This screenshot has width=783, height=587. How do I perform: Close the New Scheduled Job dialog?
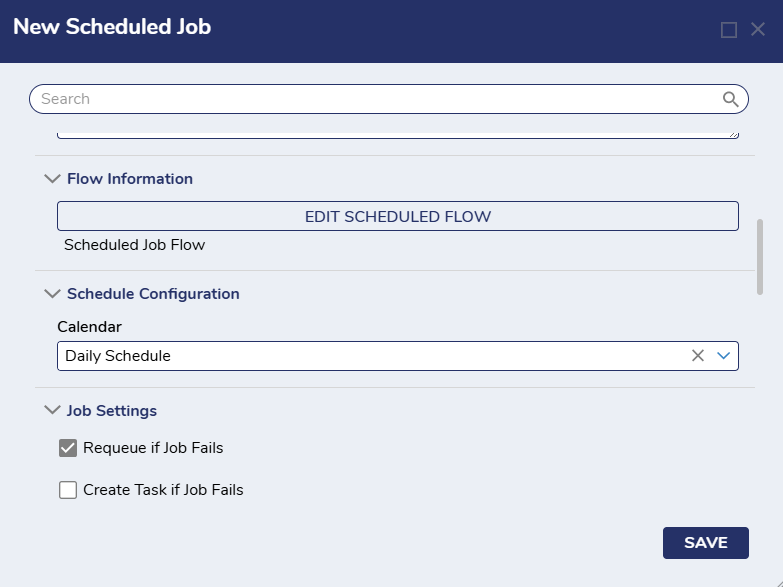(758, 30)
